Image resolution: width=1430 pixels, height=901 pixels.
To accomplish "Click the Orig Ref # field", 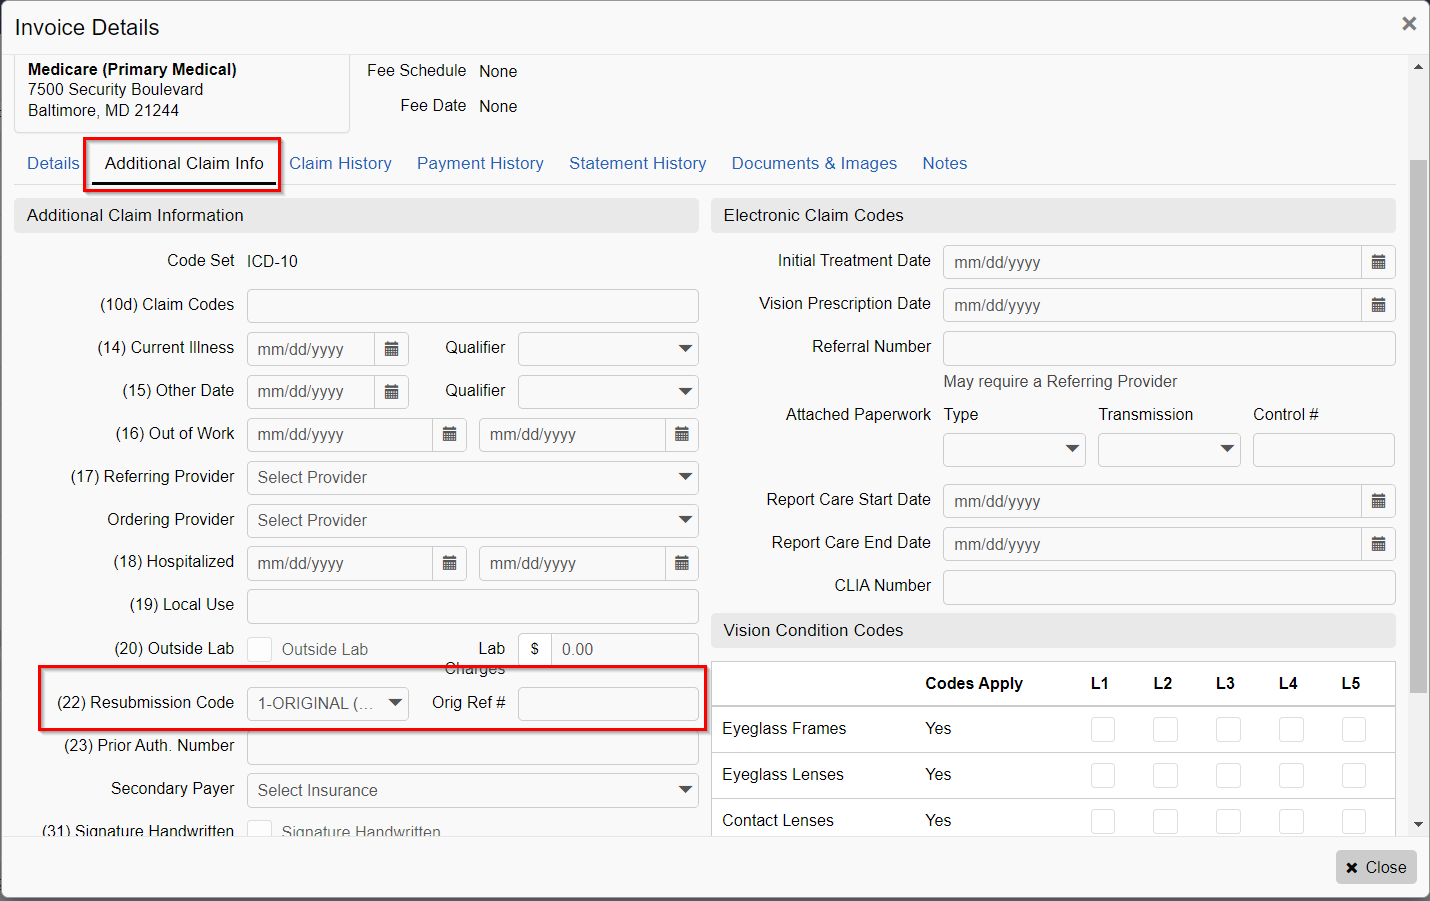I will coord(608,703).
